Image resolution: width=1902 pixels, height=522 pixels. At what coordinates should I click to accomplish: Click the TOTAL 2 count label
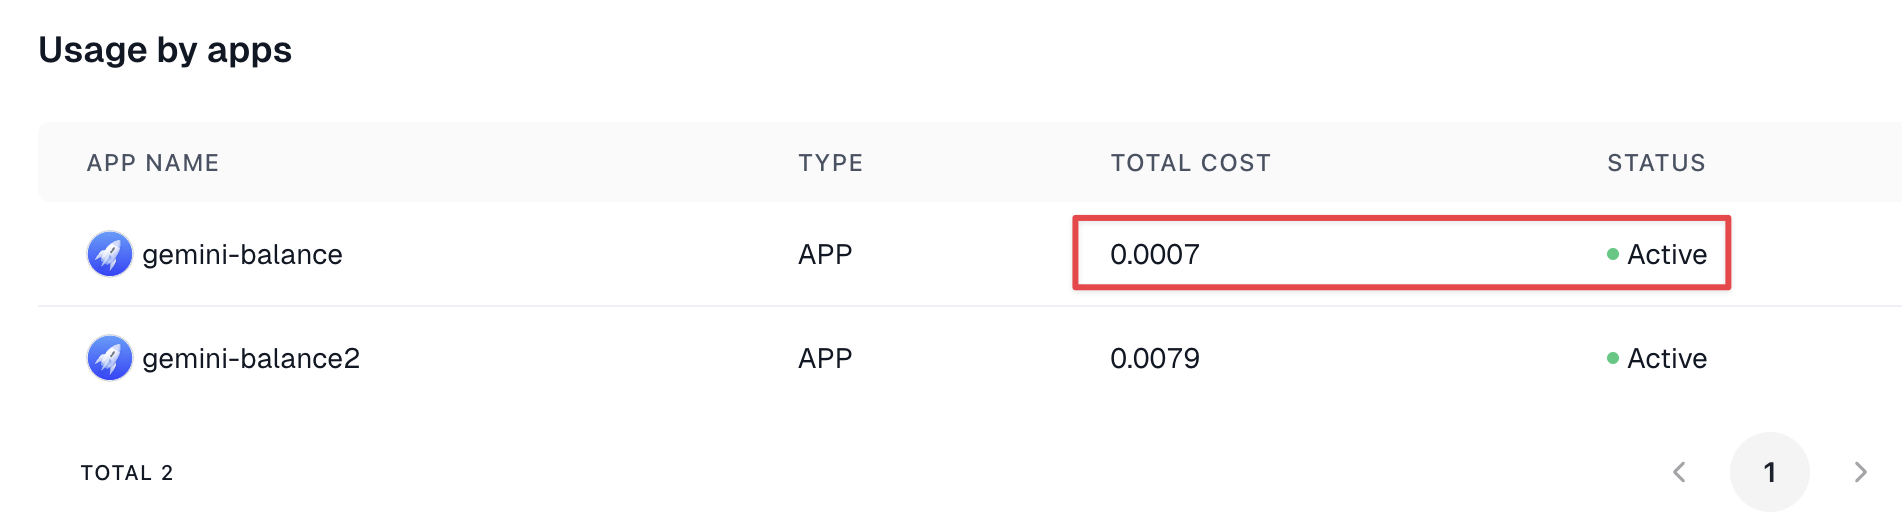click(x=127, y=473)
